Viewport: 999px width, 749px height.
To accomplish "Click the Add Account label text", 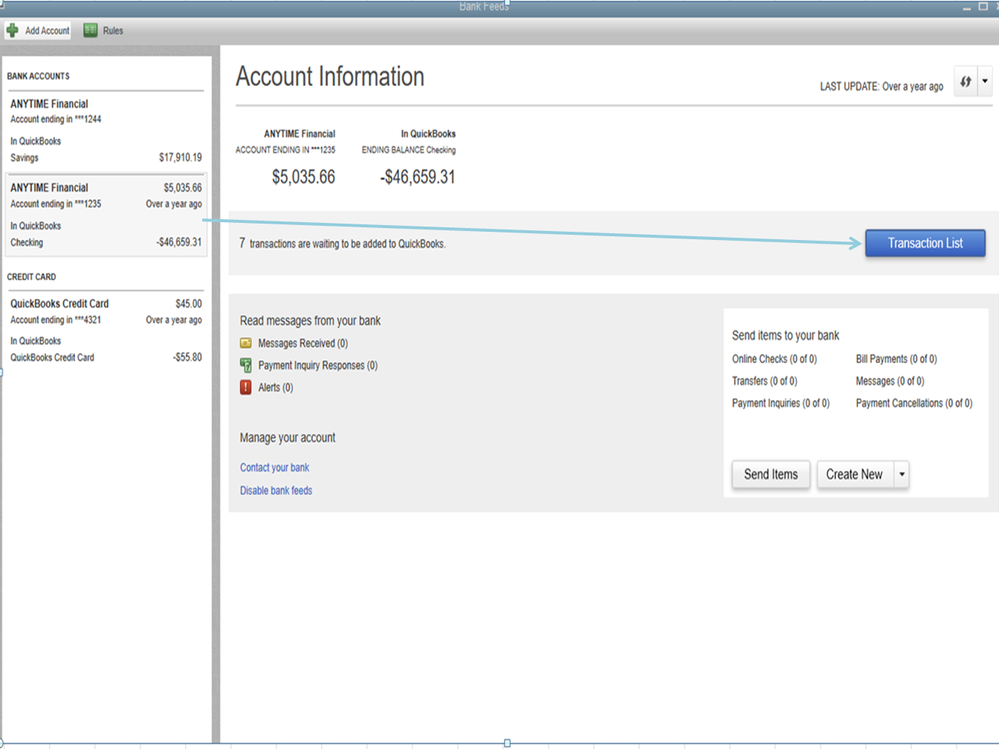I will pyautogui.click(x=47, y=31).
